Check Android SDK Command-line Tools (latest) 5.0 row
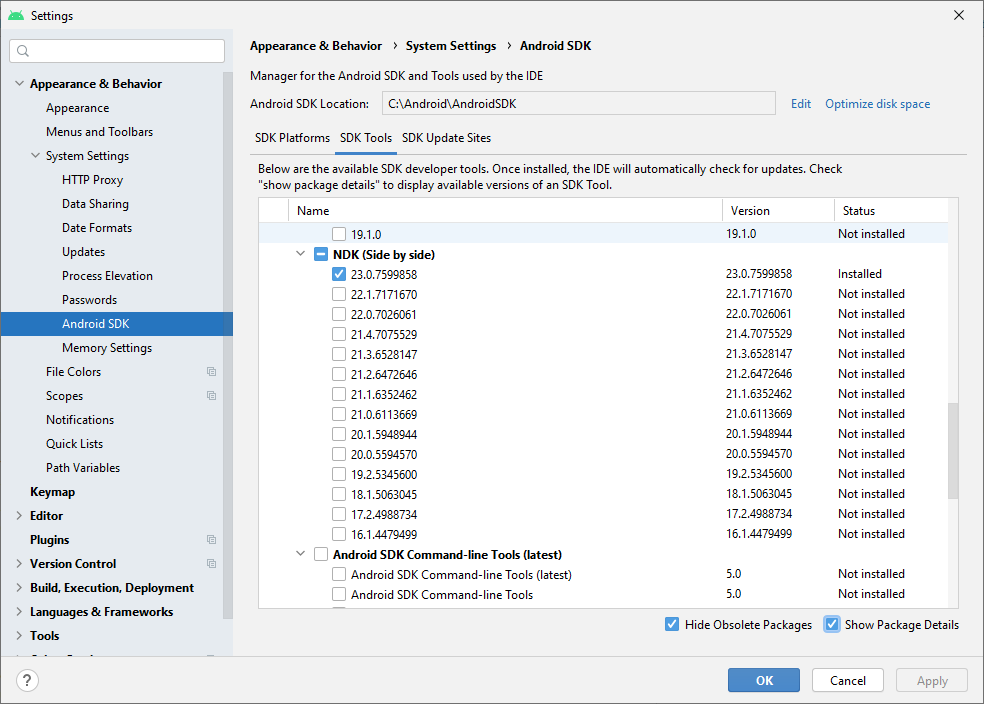984x704 pixels. pyautogui.click(x=339, y=574)
